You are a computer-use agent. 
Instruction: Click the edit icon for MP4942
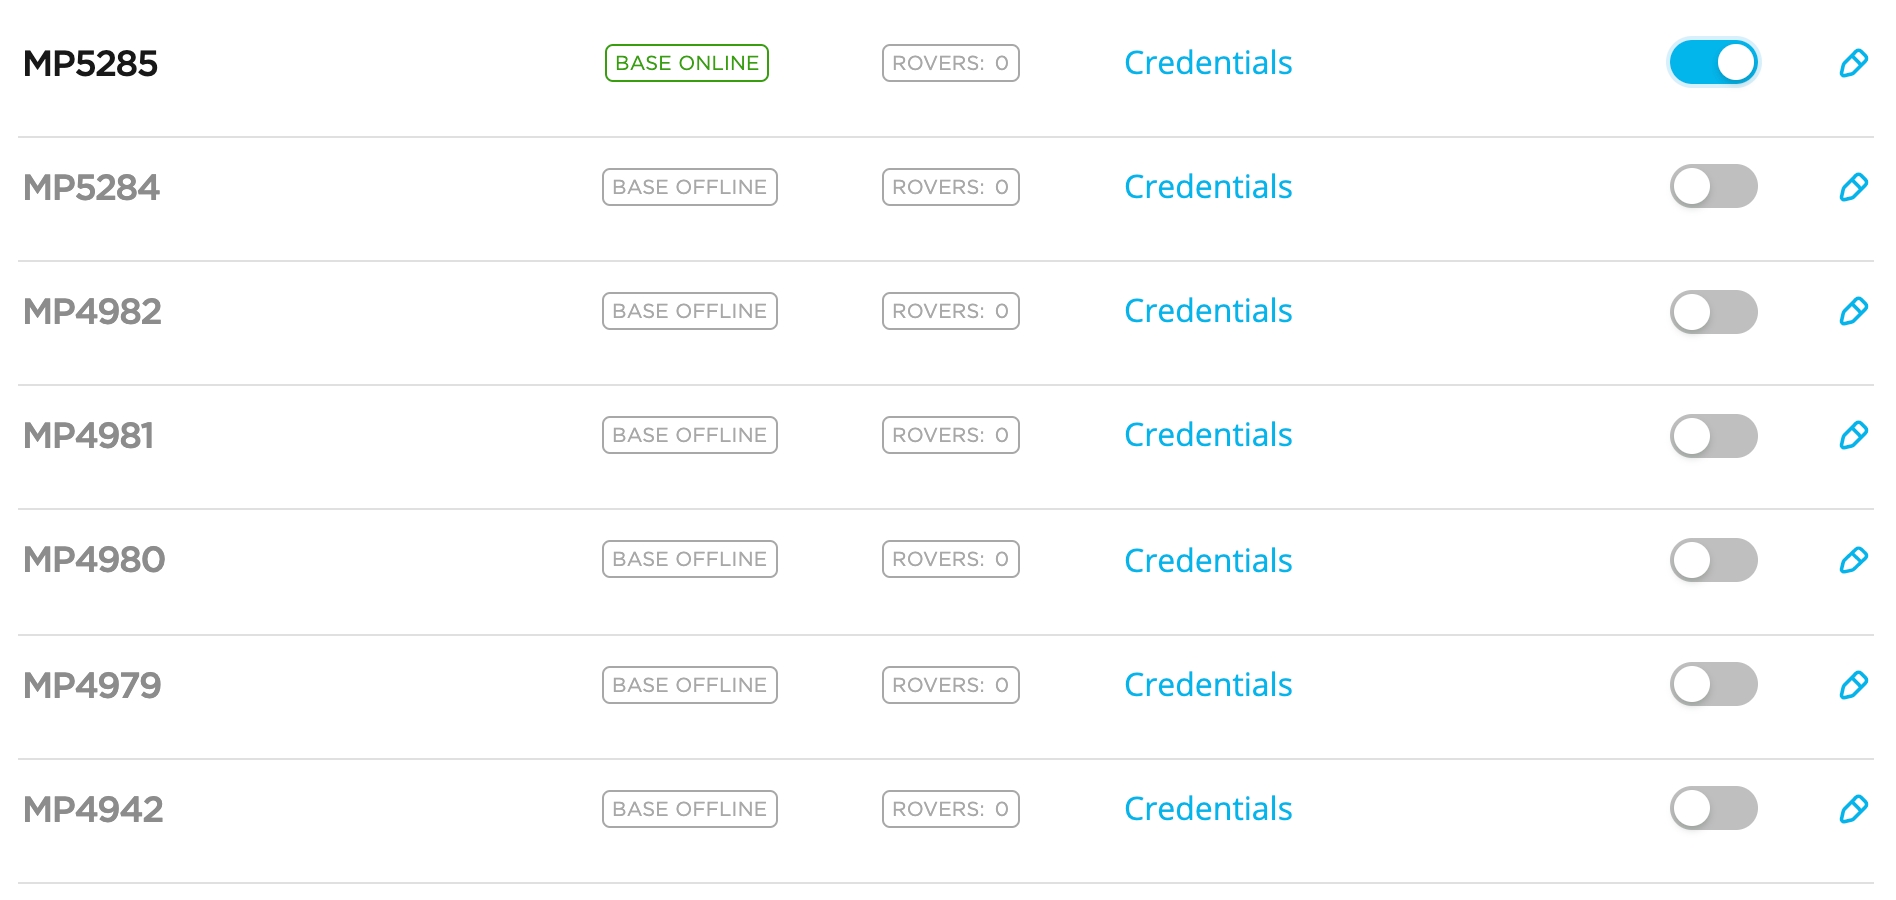tap(1853, 809)
